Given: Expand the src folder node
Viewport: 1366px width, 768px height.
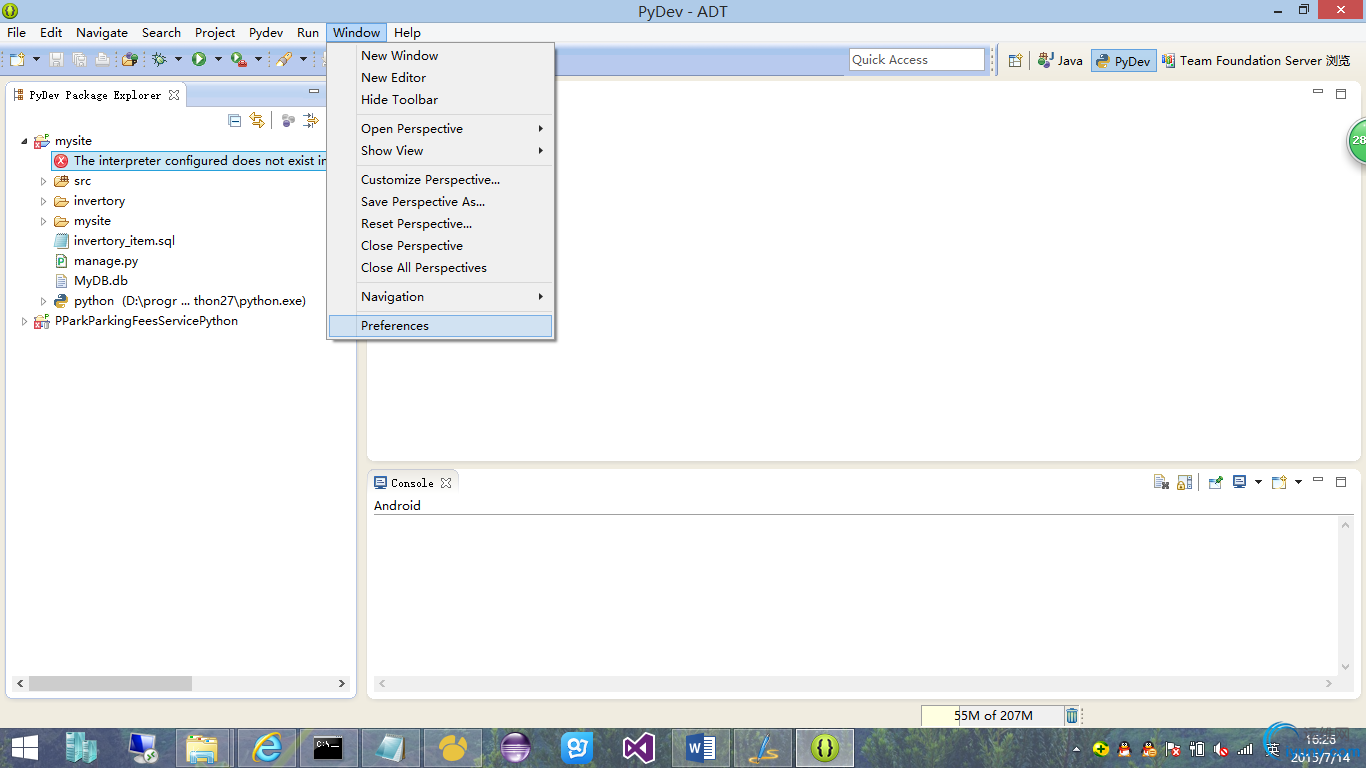Looking at the screenshot, I should coord(43,181).
